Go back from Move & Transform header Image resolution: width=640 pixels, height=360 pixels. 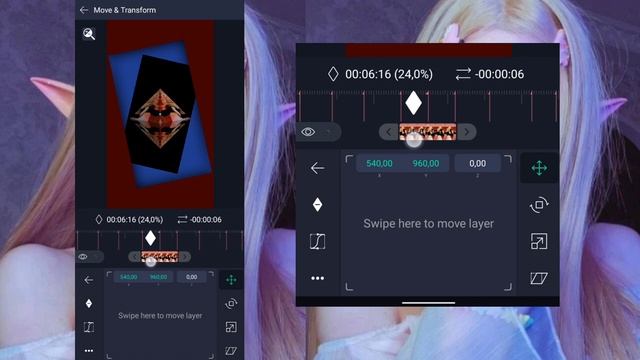(x=84, y=10)
